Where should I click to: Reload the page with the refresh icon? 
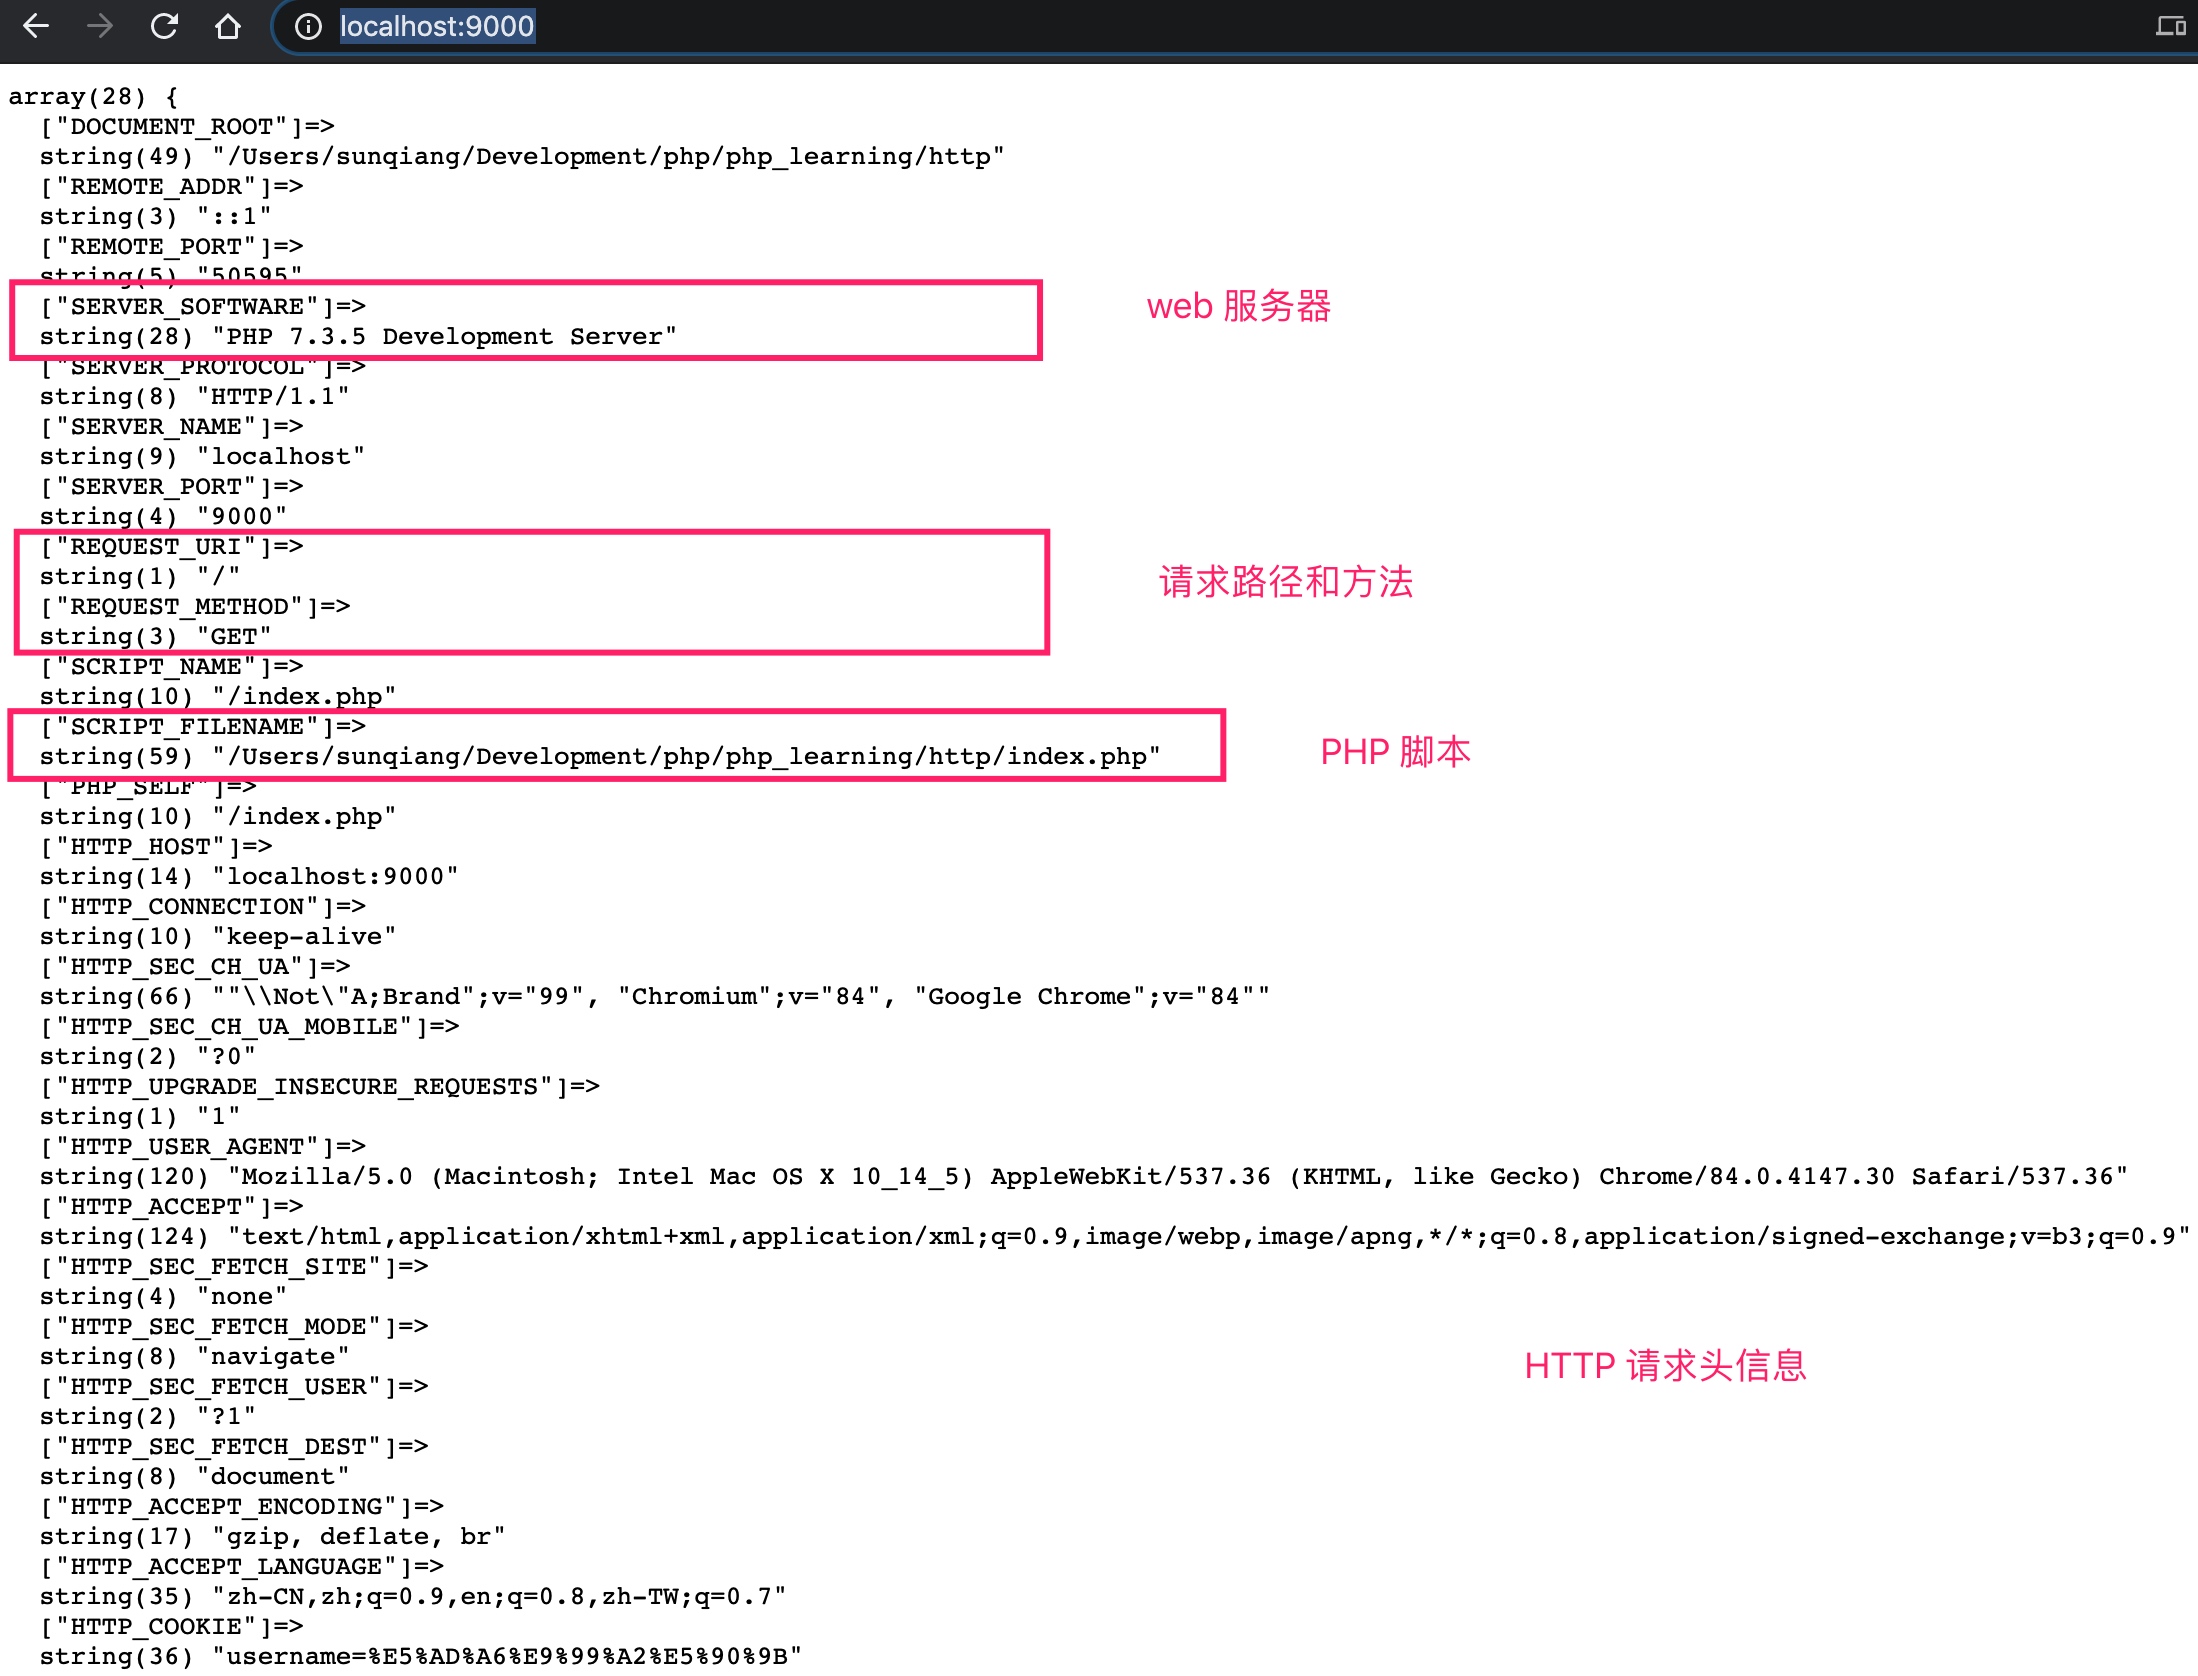[x=164, y=26]
